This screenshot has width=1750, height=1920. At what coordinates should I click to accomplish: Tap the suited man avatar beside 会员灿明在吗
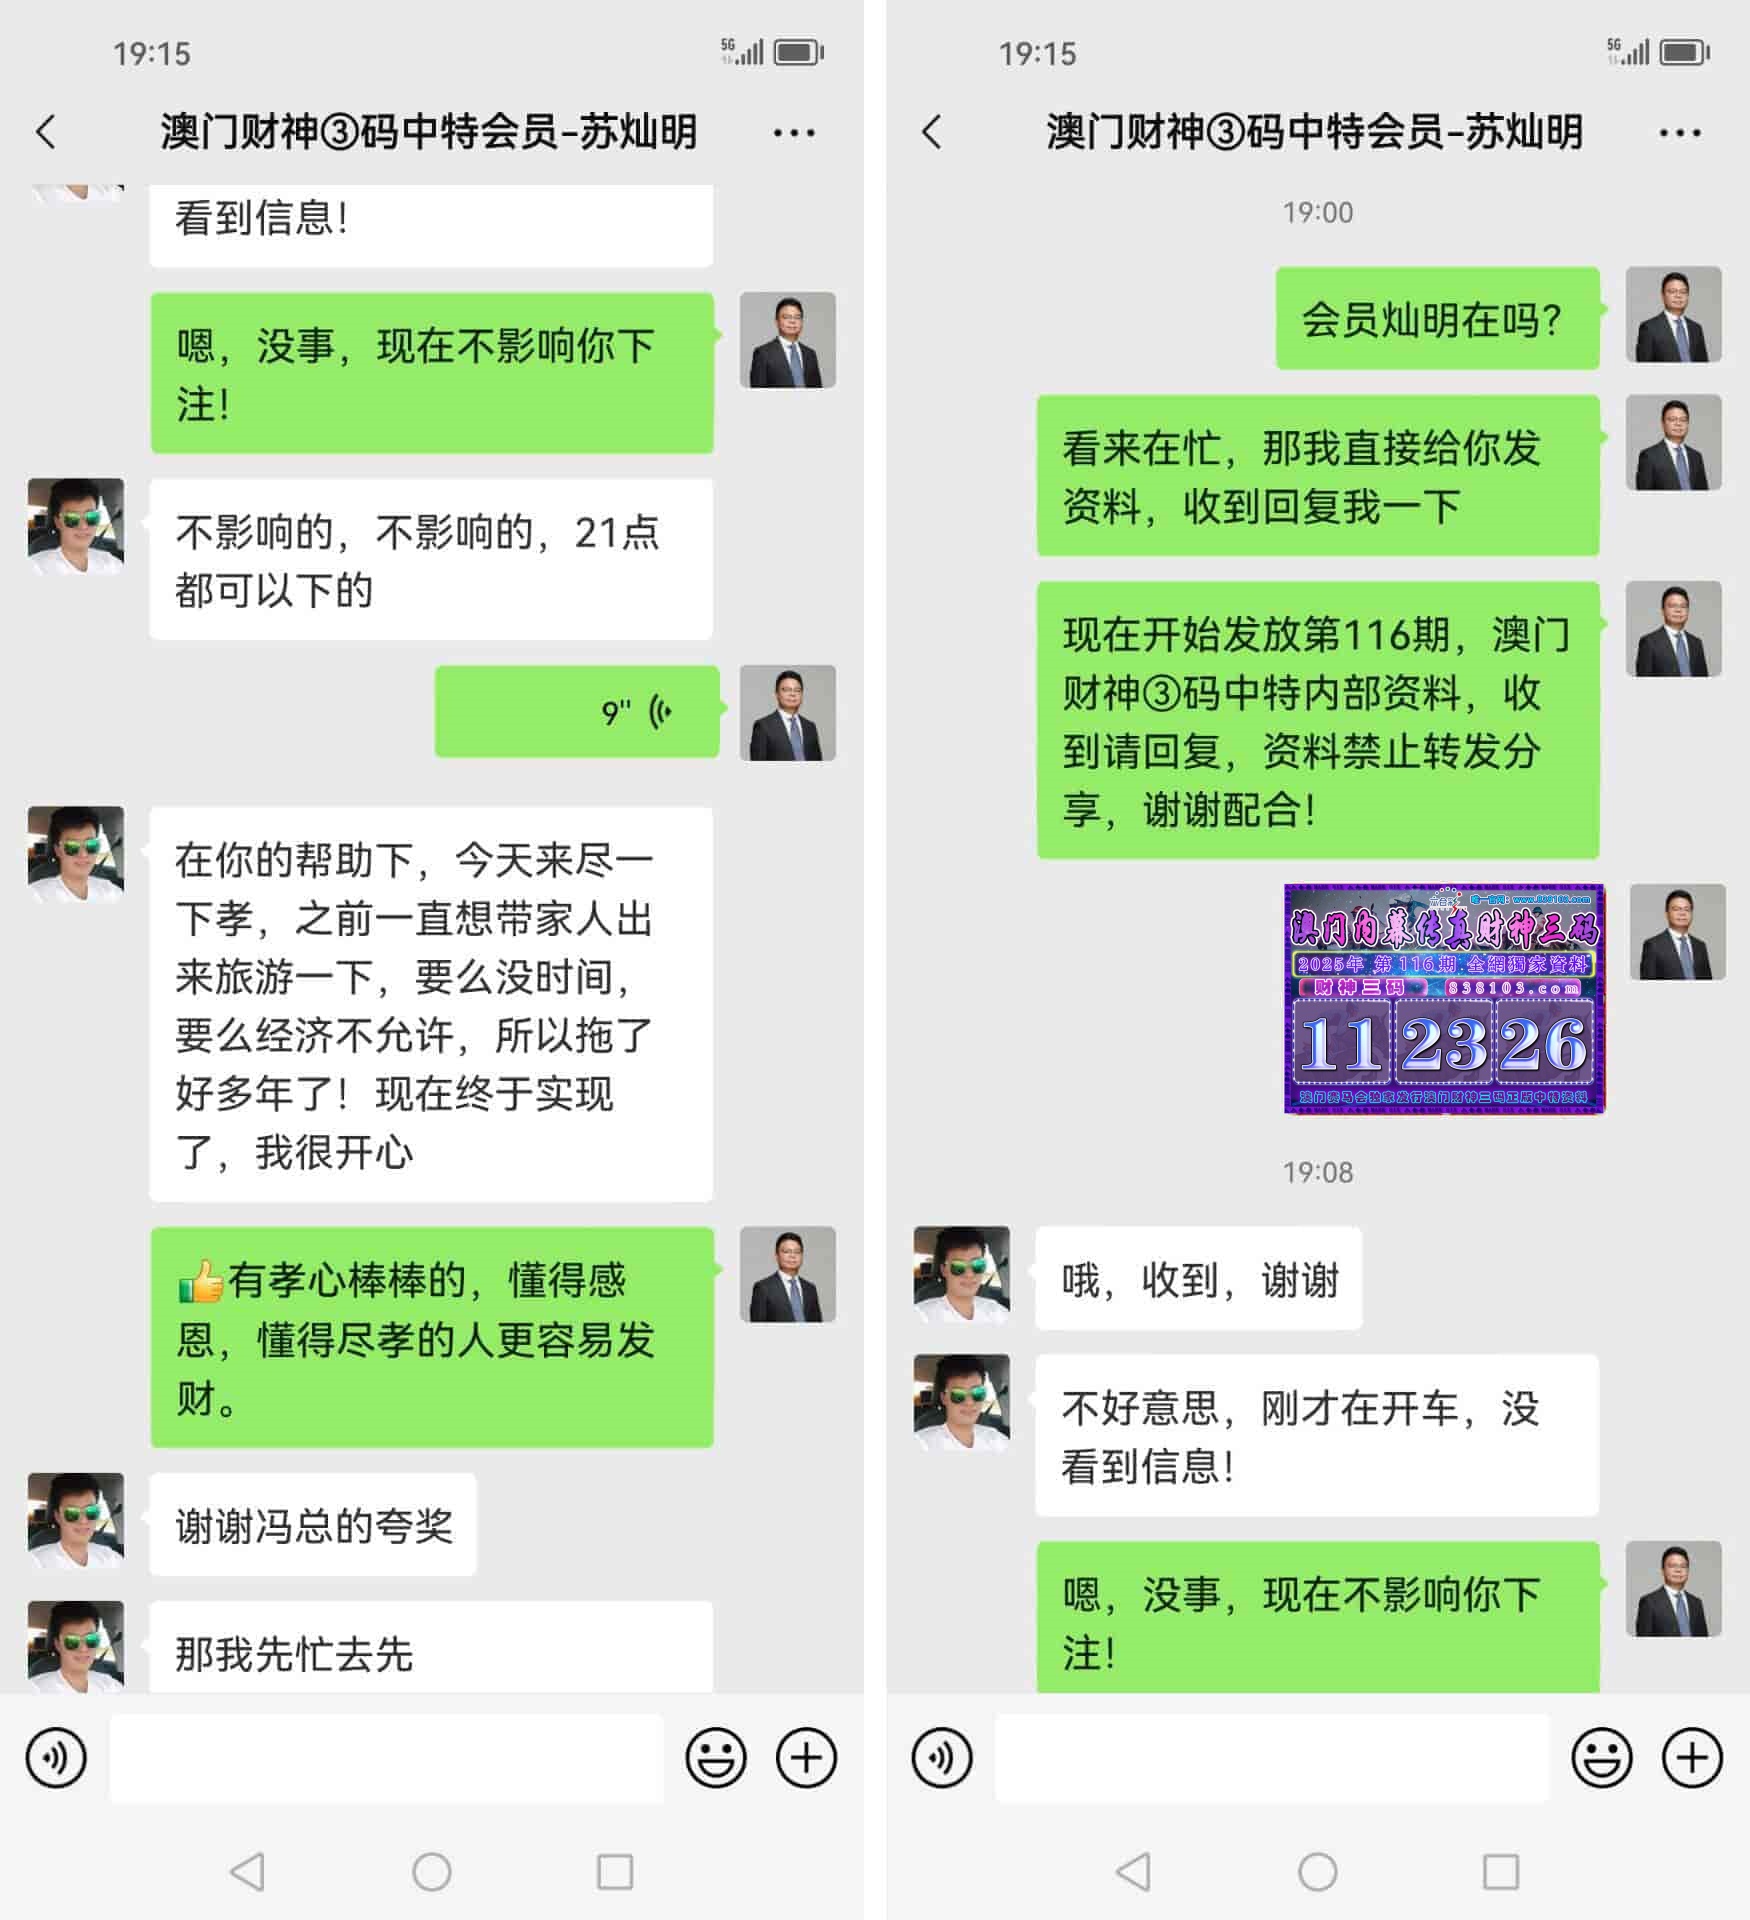tap(1673, 314)
